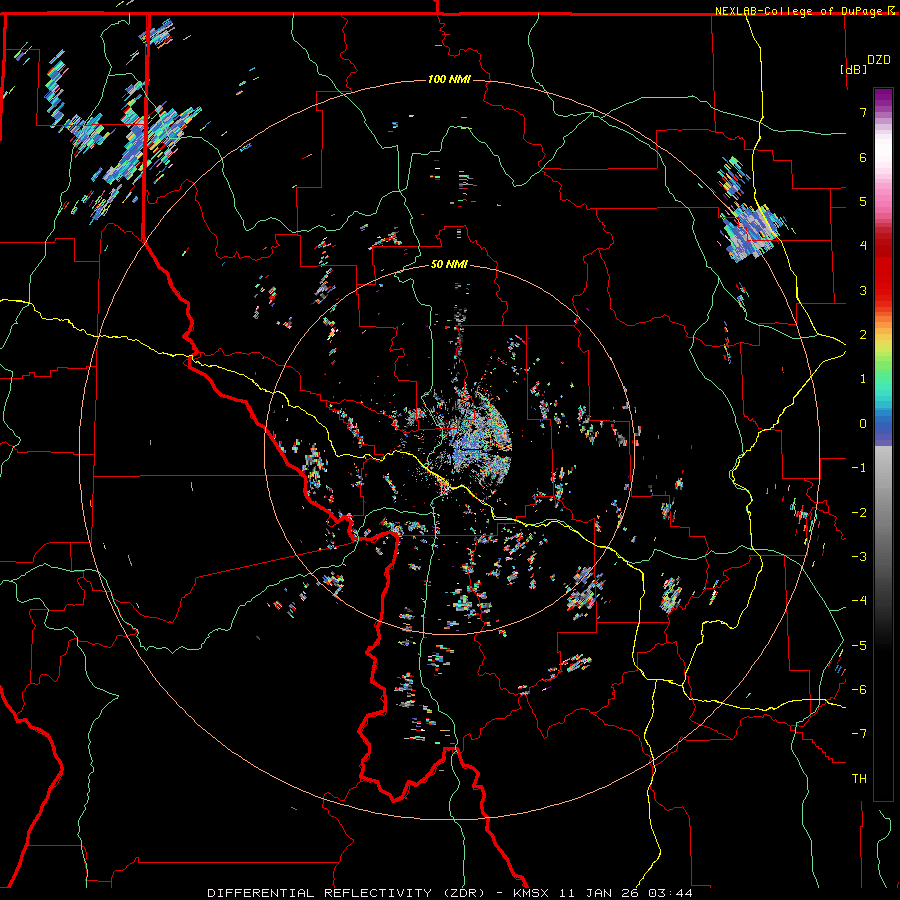Click the 4 value on color scale
Image resolution: width=900 pixels, height=900 pixels.
pos(863,246)
